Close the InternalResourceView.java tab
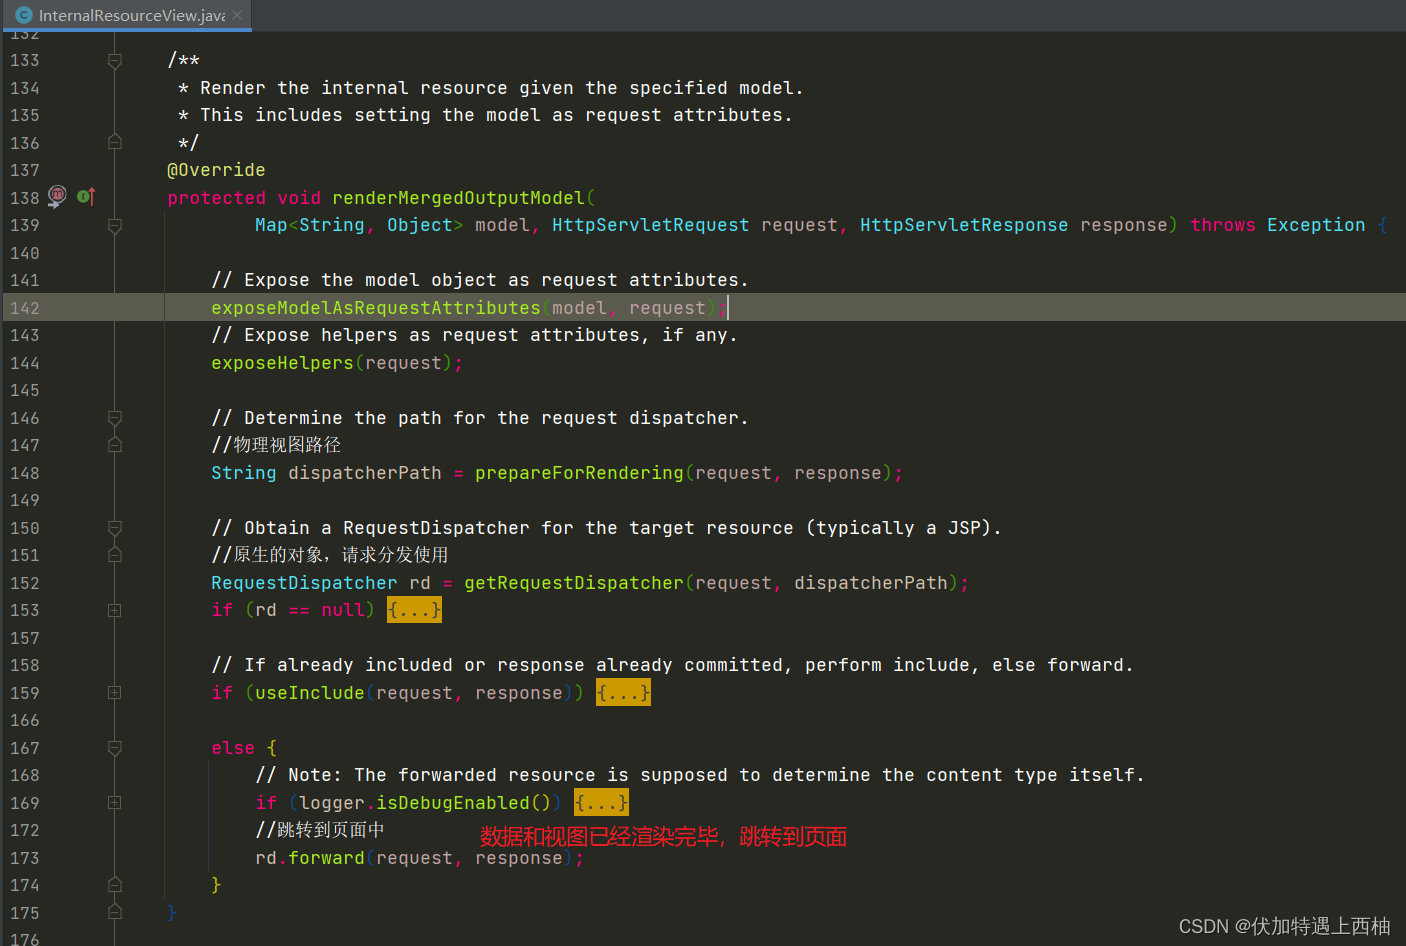Image resolution: width=1406 pixels, height=946 pixels. (237, 15)
